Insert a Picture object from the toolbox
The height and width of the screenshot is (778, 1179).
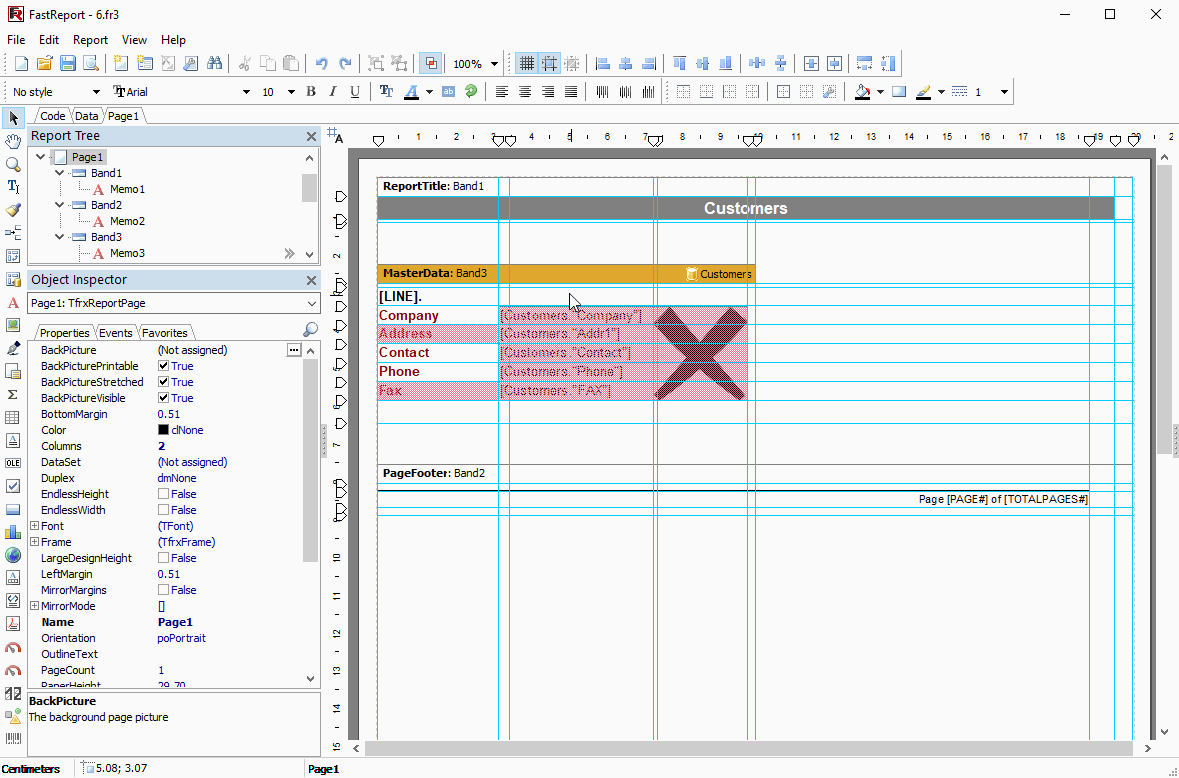coord(13,325)
